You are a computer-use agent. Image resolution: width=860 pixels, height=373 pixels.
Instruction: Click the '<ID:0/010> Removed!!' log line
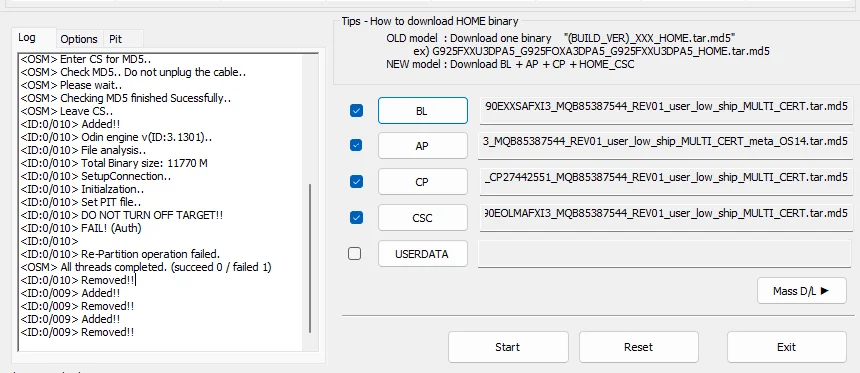point(77,280)
